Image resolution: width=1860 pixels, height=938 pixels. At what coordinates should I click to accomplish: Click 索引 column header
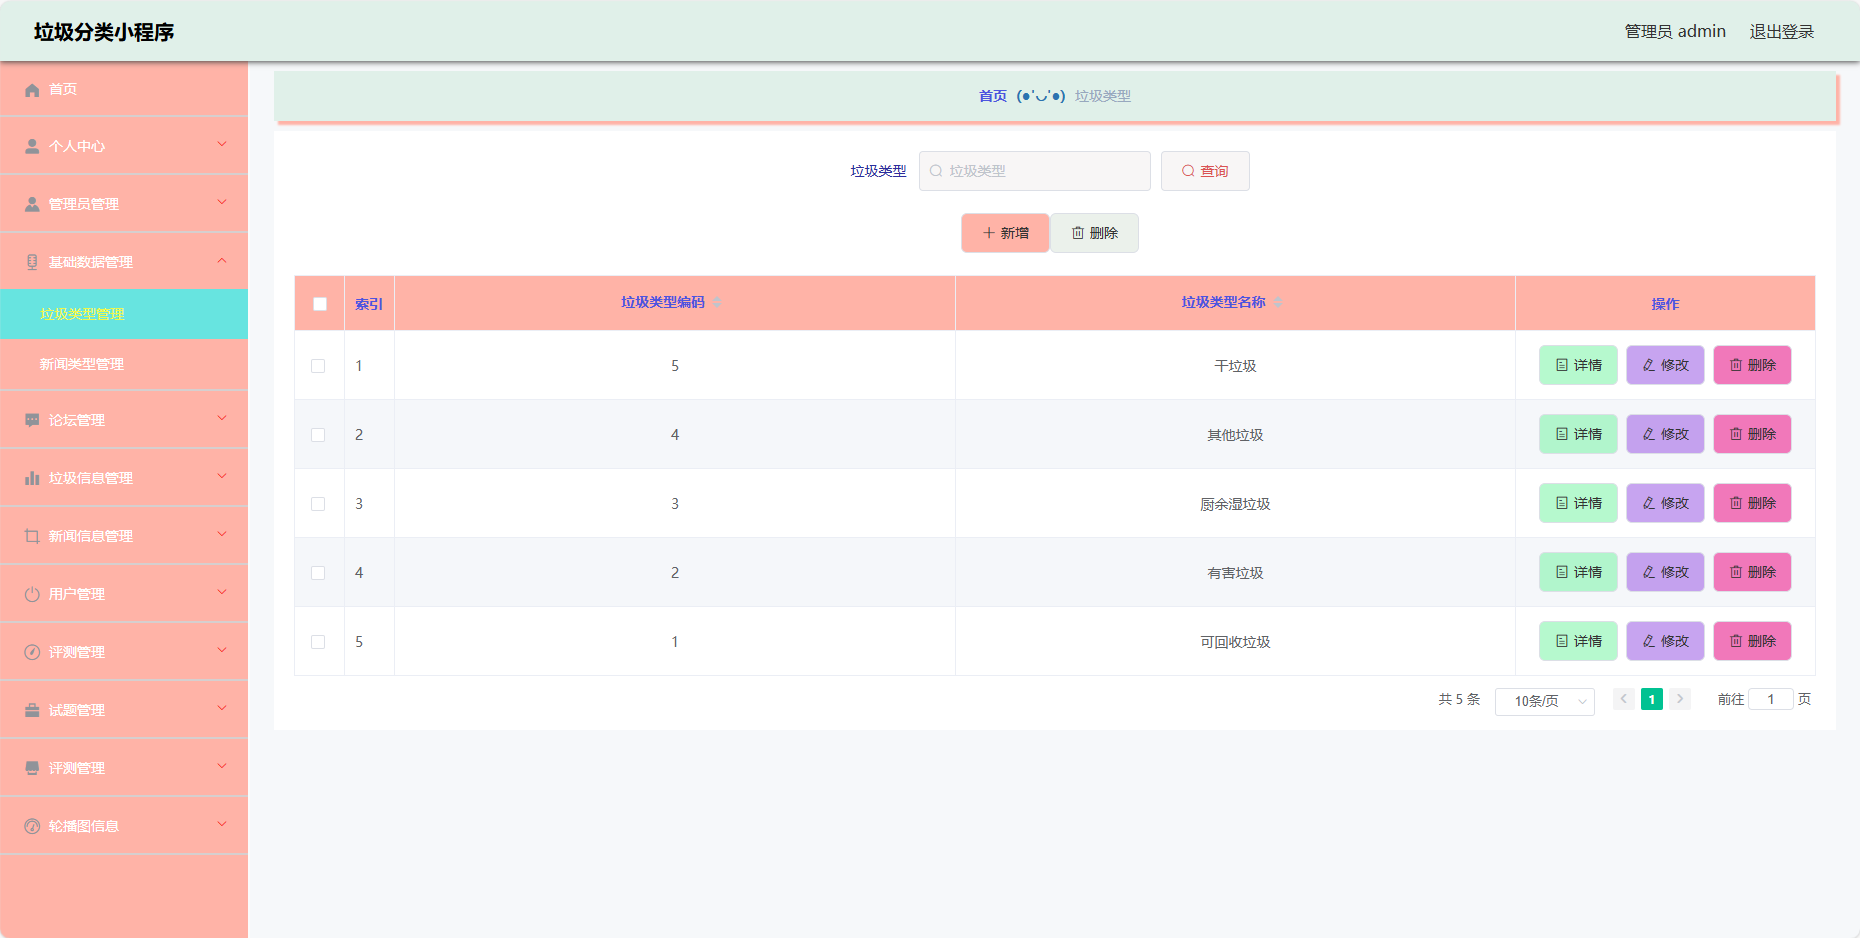coord(369,304)
